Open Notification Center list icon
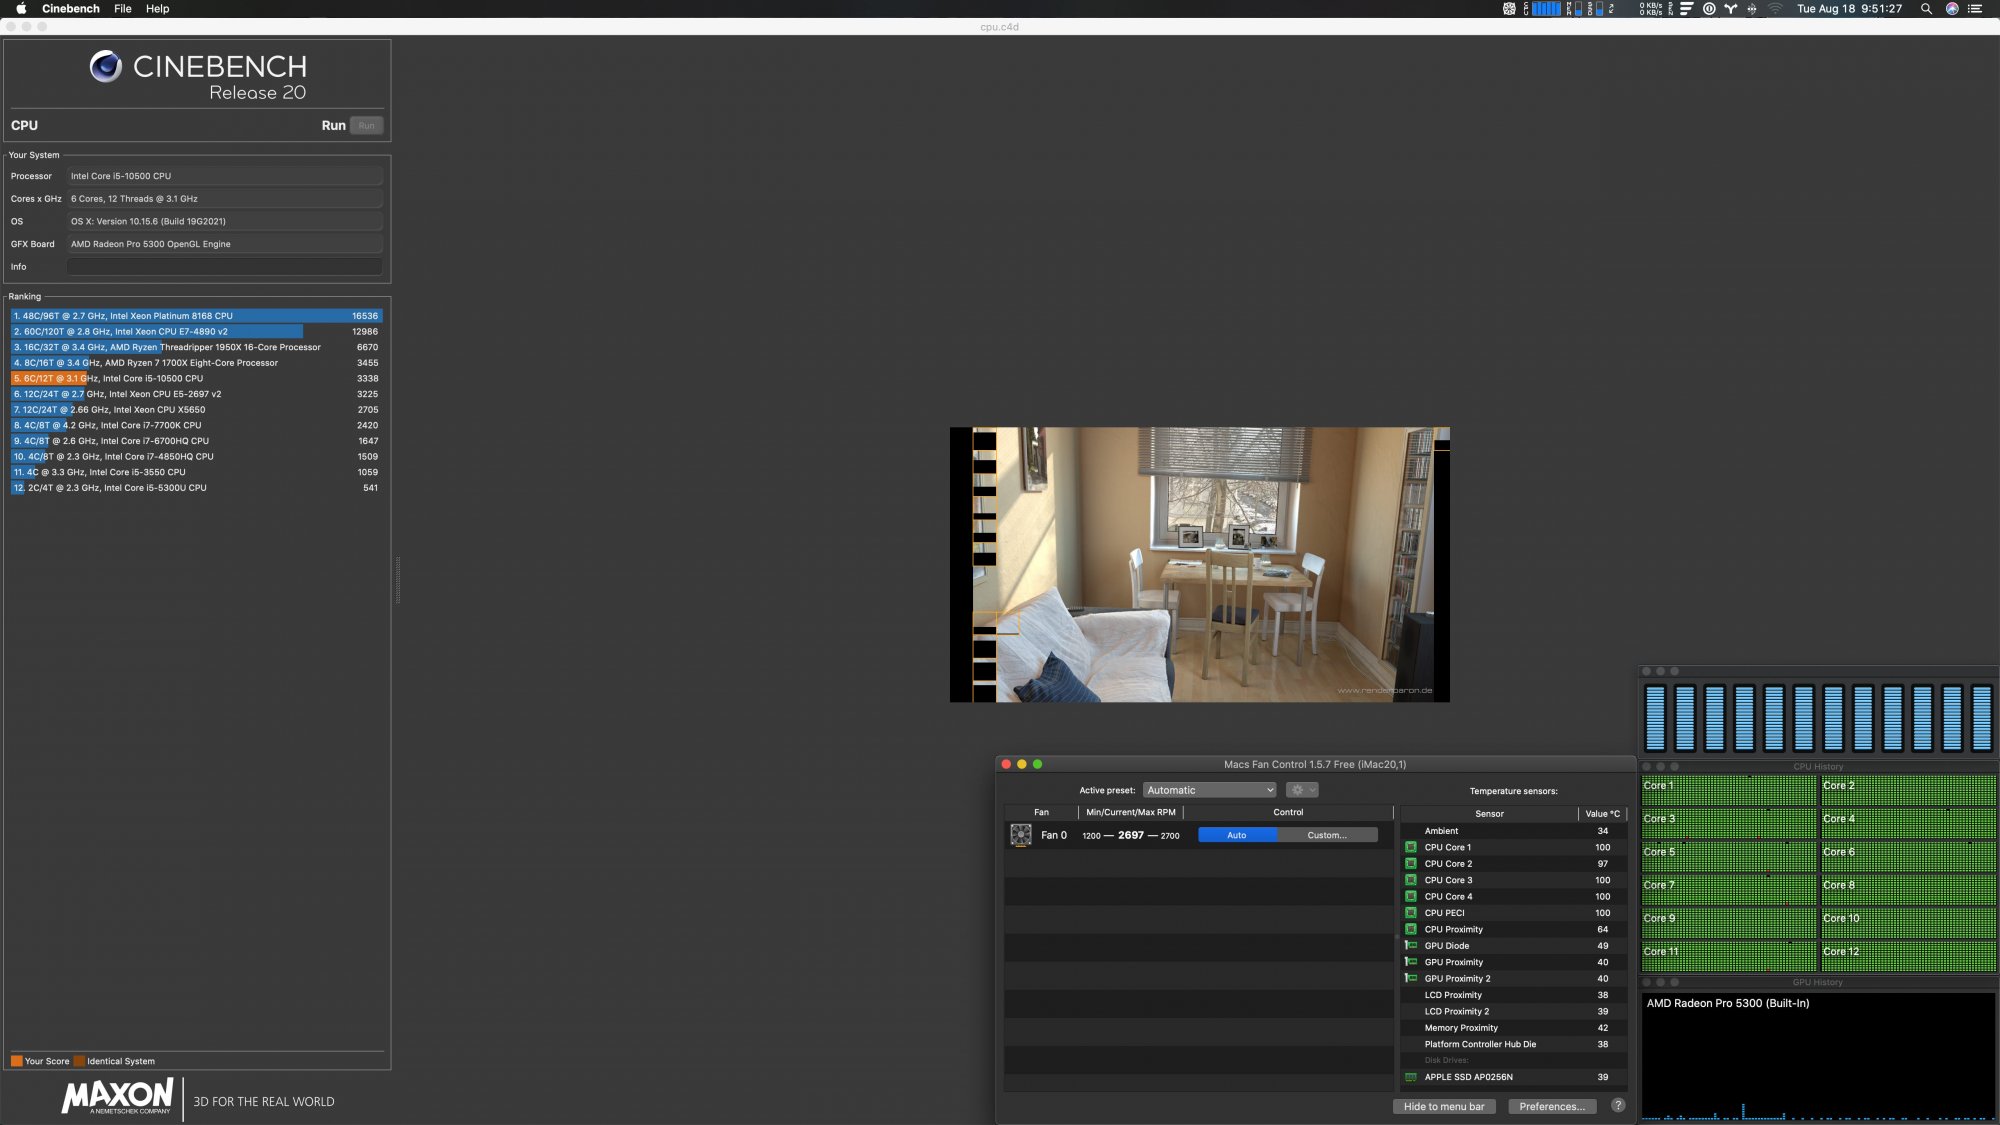2000x1125 pixels. click(1975, 8)
